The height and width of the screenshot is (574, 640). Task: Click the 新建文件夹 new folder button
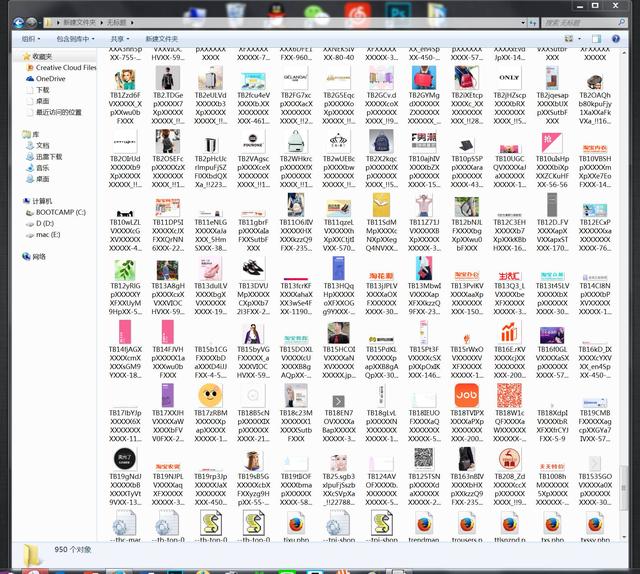point(162,38)
